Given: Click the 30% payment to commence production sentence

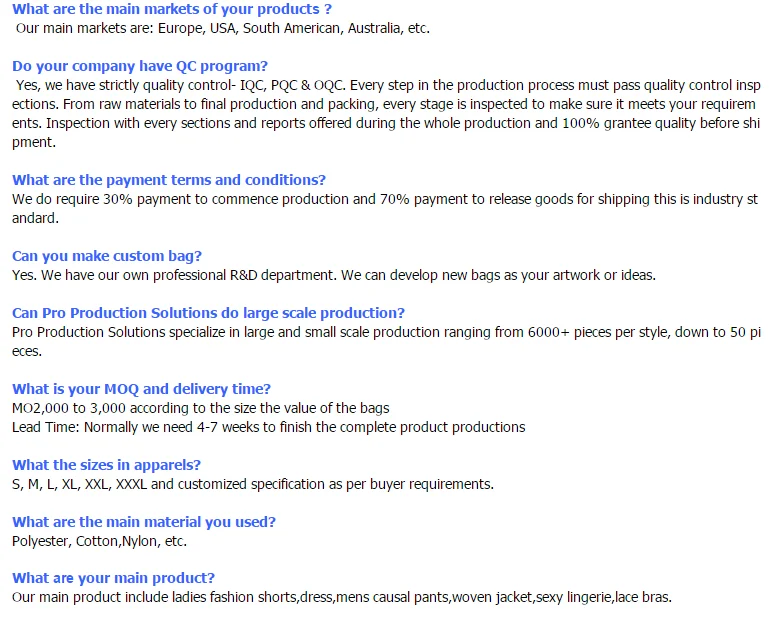Looking at the screenshot, I should (385, 209).
